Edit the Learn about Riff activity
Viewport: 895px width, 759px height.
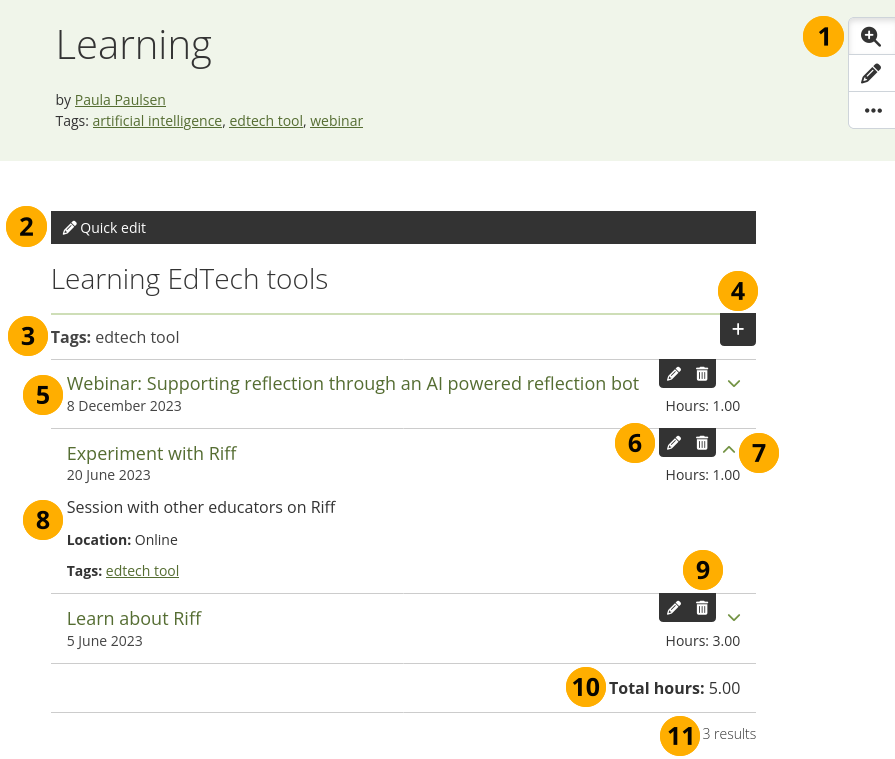point(674,608)
